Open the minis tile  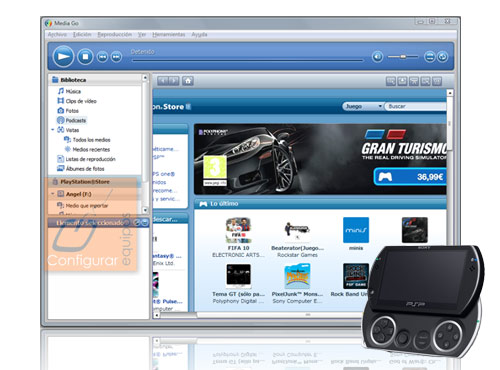pos(356,230)
